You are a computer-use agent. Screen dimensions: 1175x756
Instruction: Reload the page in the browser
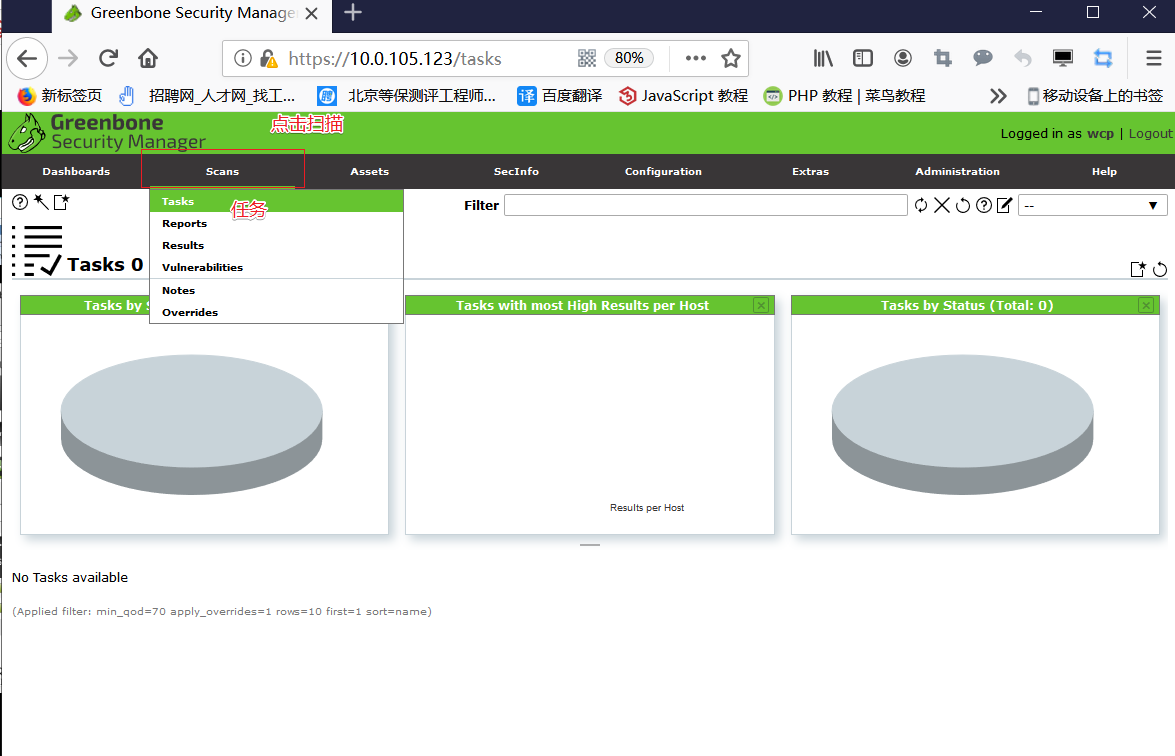click(109, 58)
